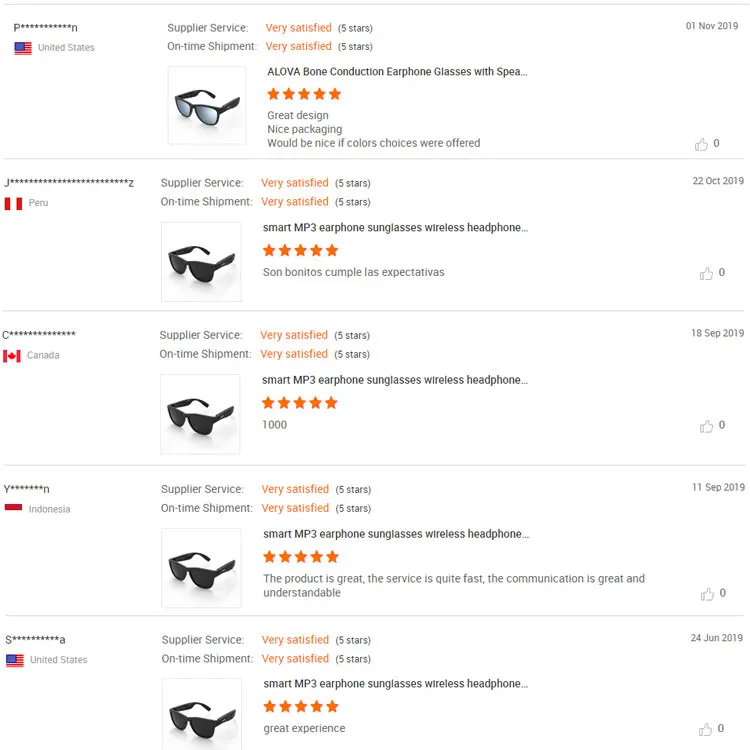
Task: Open product title link in Peru review
Action: (395, 228)
